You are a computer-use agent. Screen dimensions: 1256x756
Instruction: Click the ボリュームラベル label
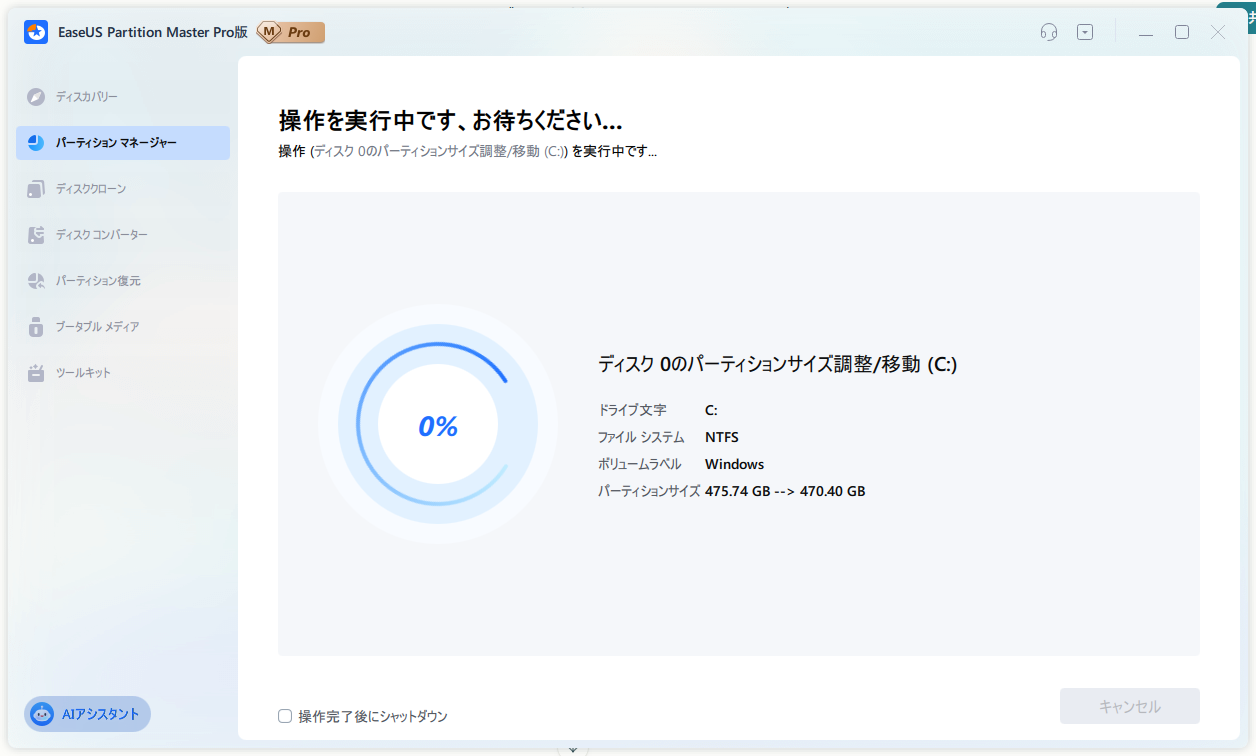click(x=640, y=464)
